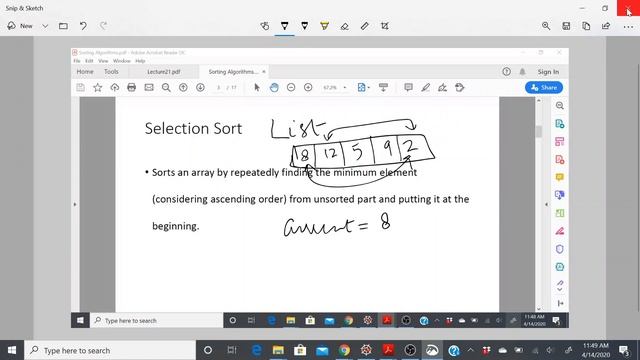Toggle the Ruler tool

[x=364, y=26]
